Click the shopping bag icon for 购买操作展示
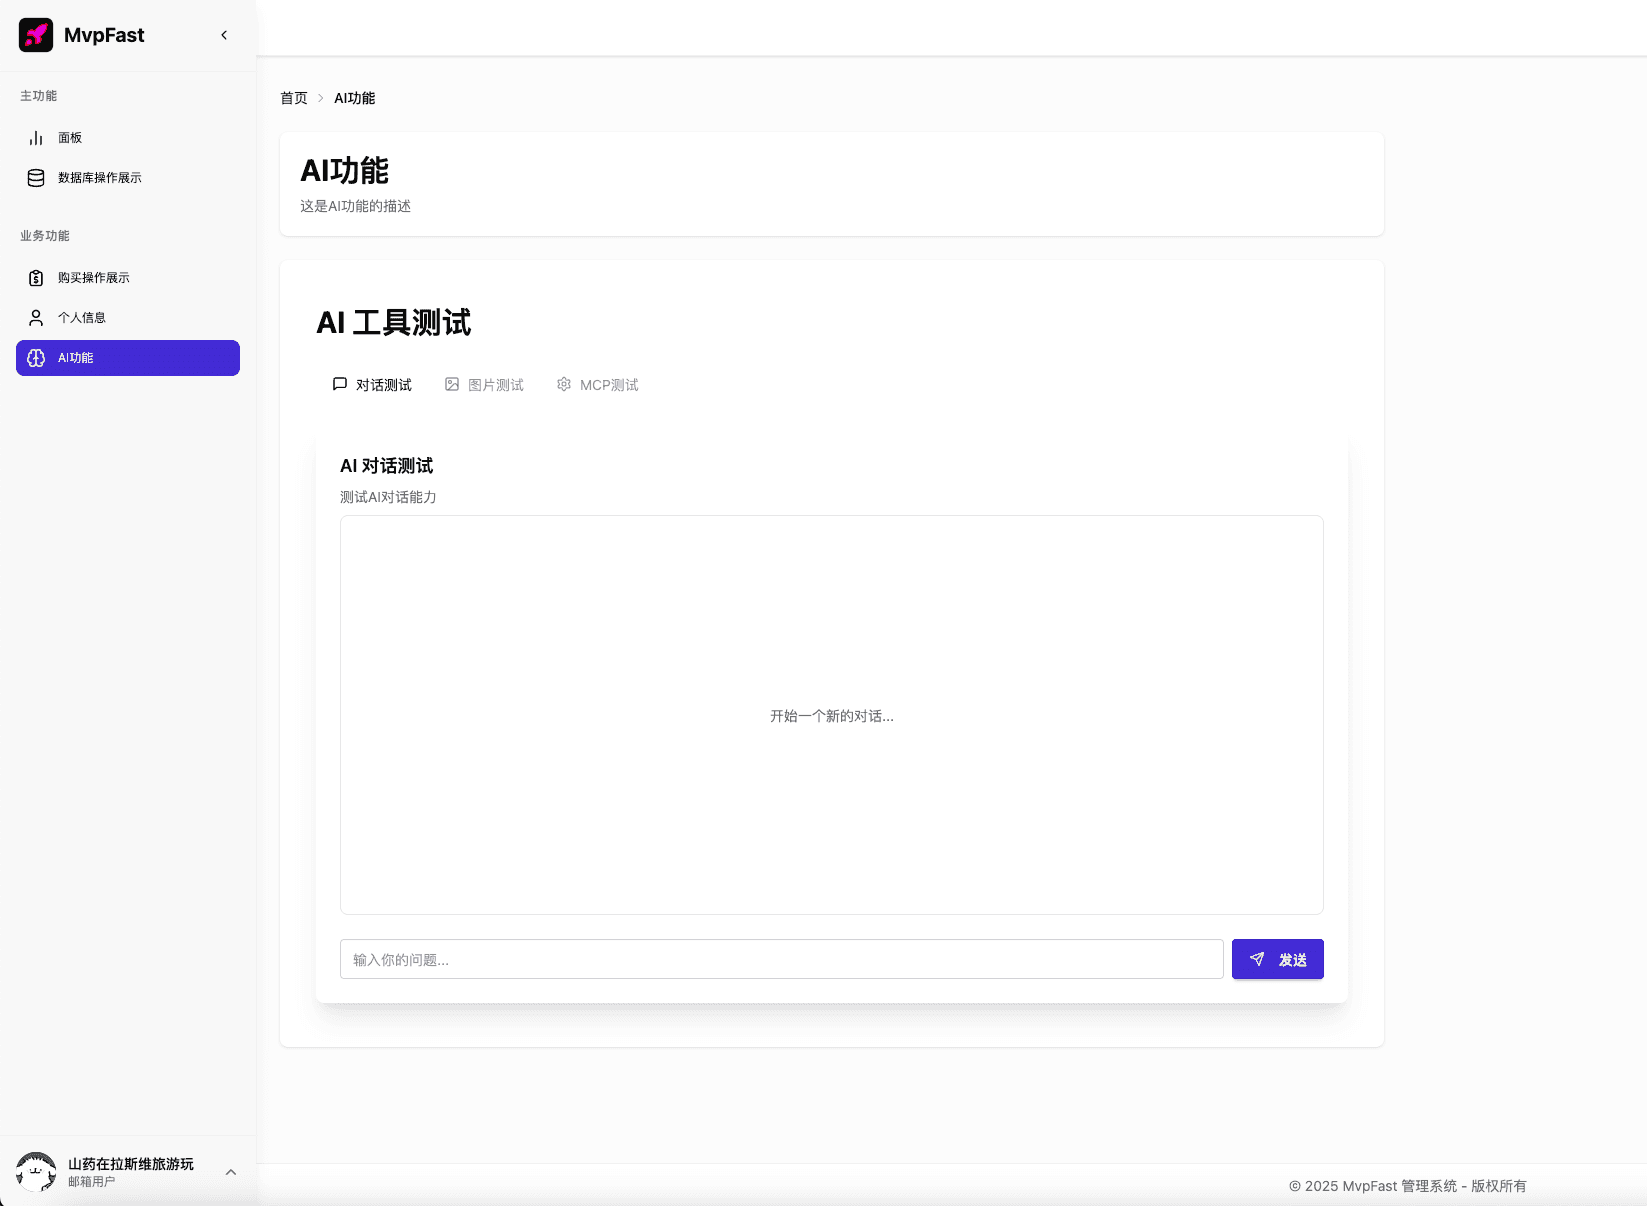The image size is (1647, 1206). click(36, 277)
